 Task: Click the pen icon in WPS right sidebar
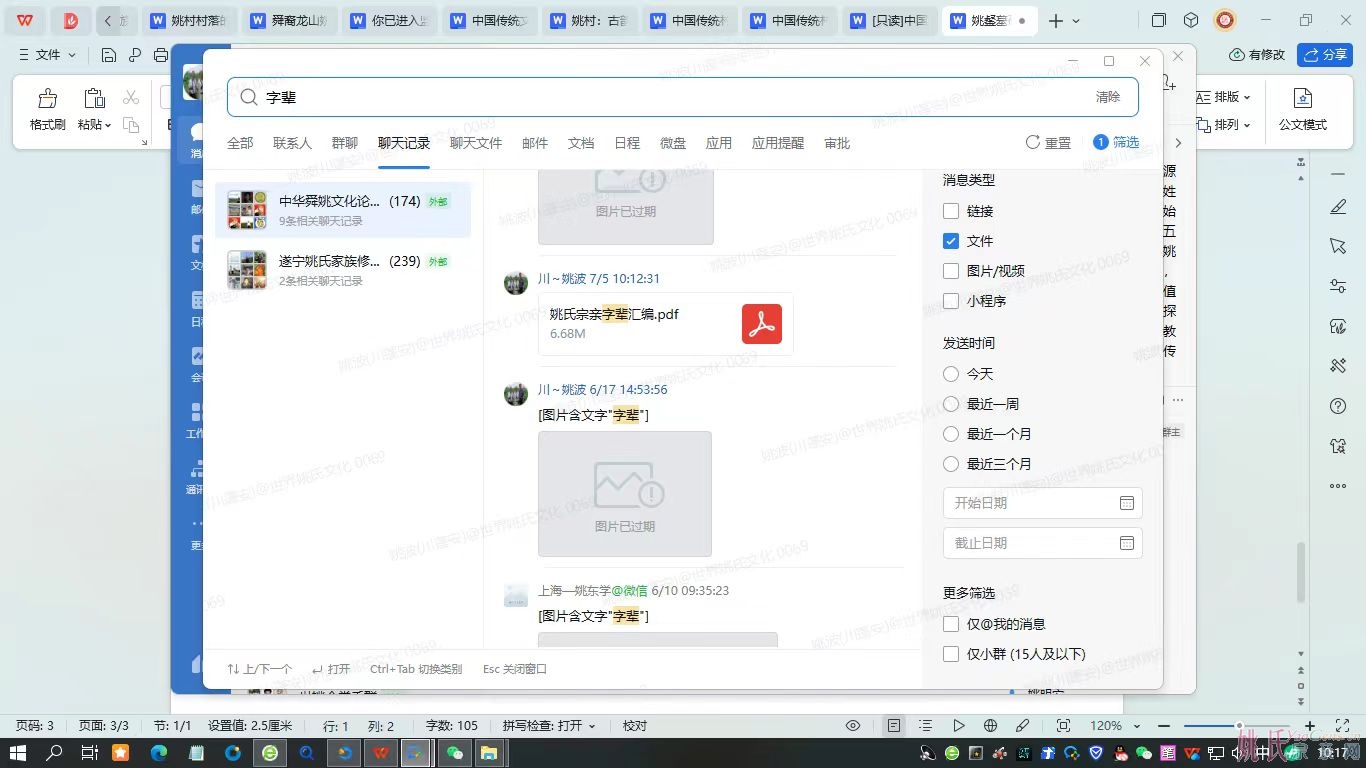click(x=1338, y=207)
